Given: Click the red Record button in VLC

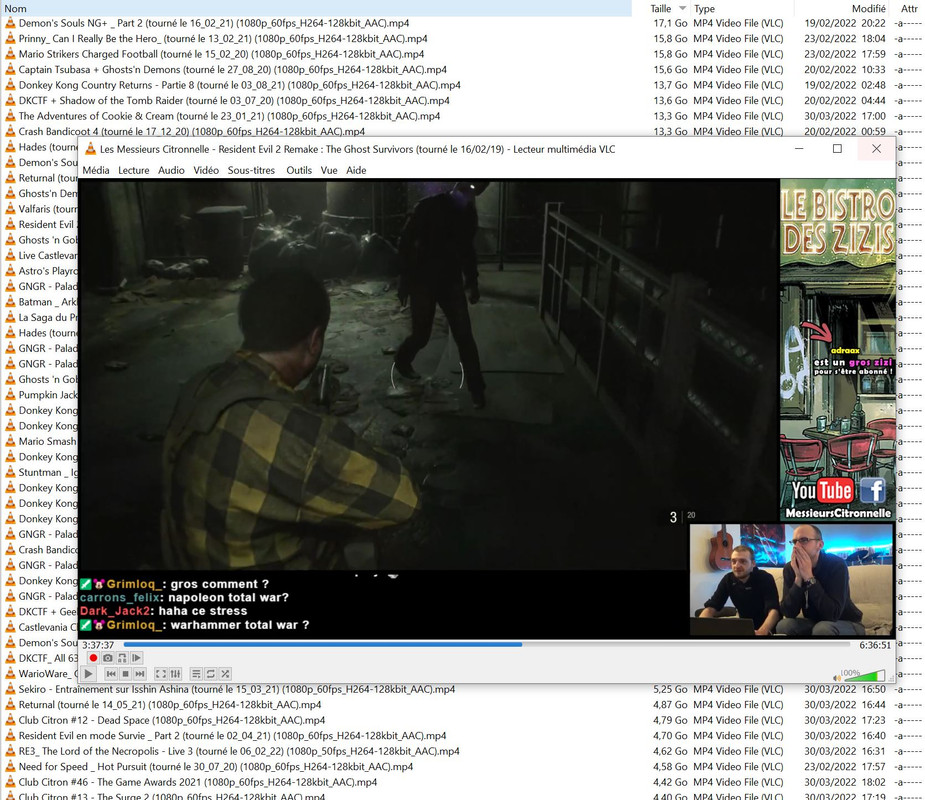Looking at the screenshot, I should click(x=93, y=658).
